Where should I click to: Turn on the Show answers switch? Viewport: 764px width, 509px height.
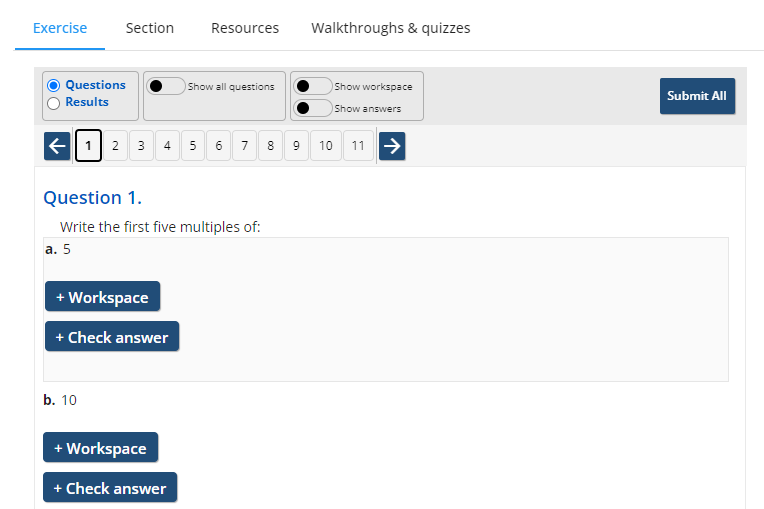point(313,108)
